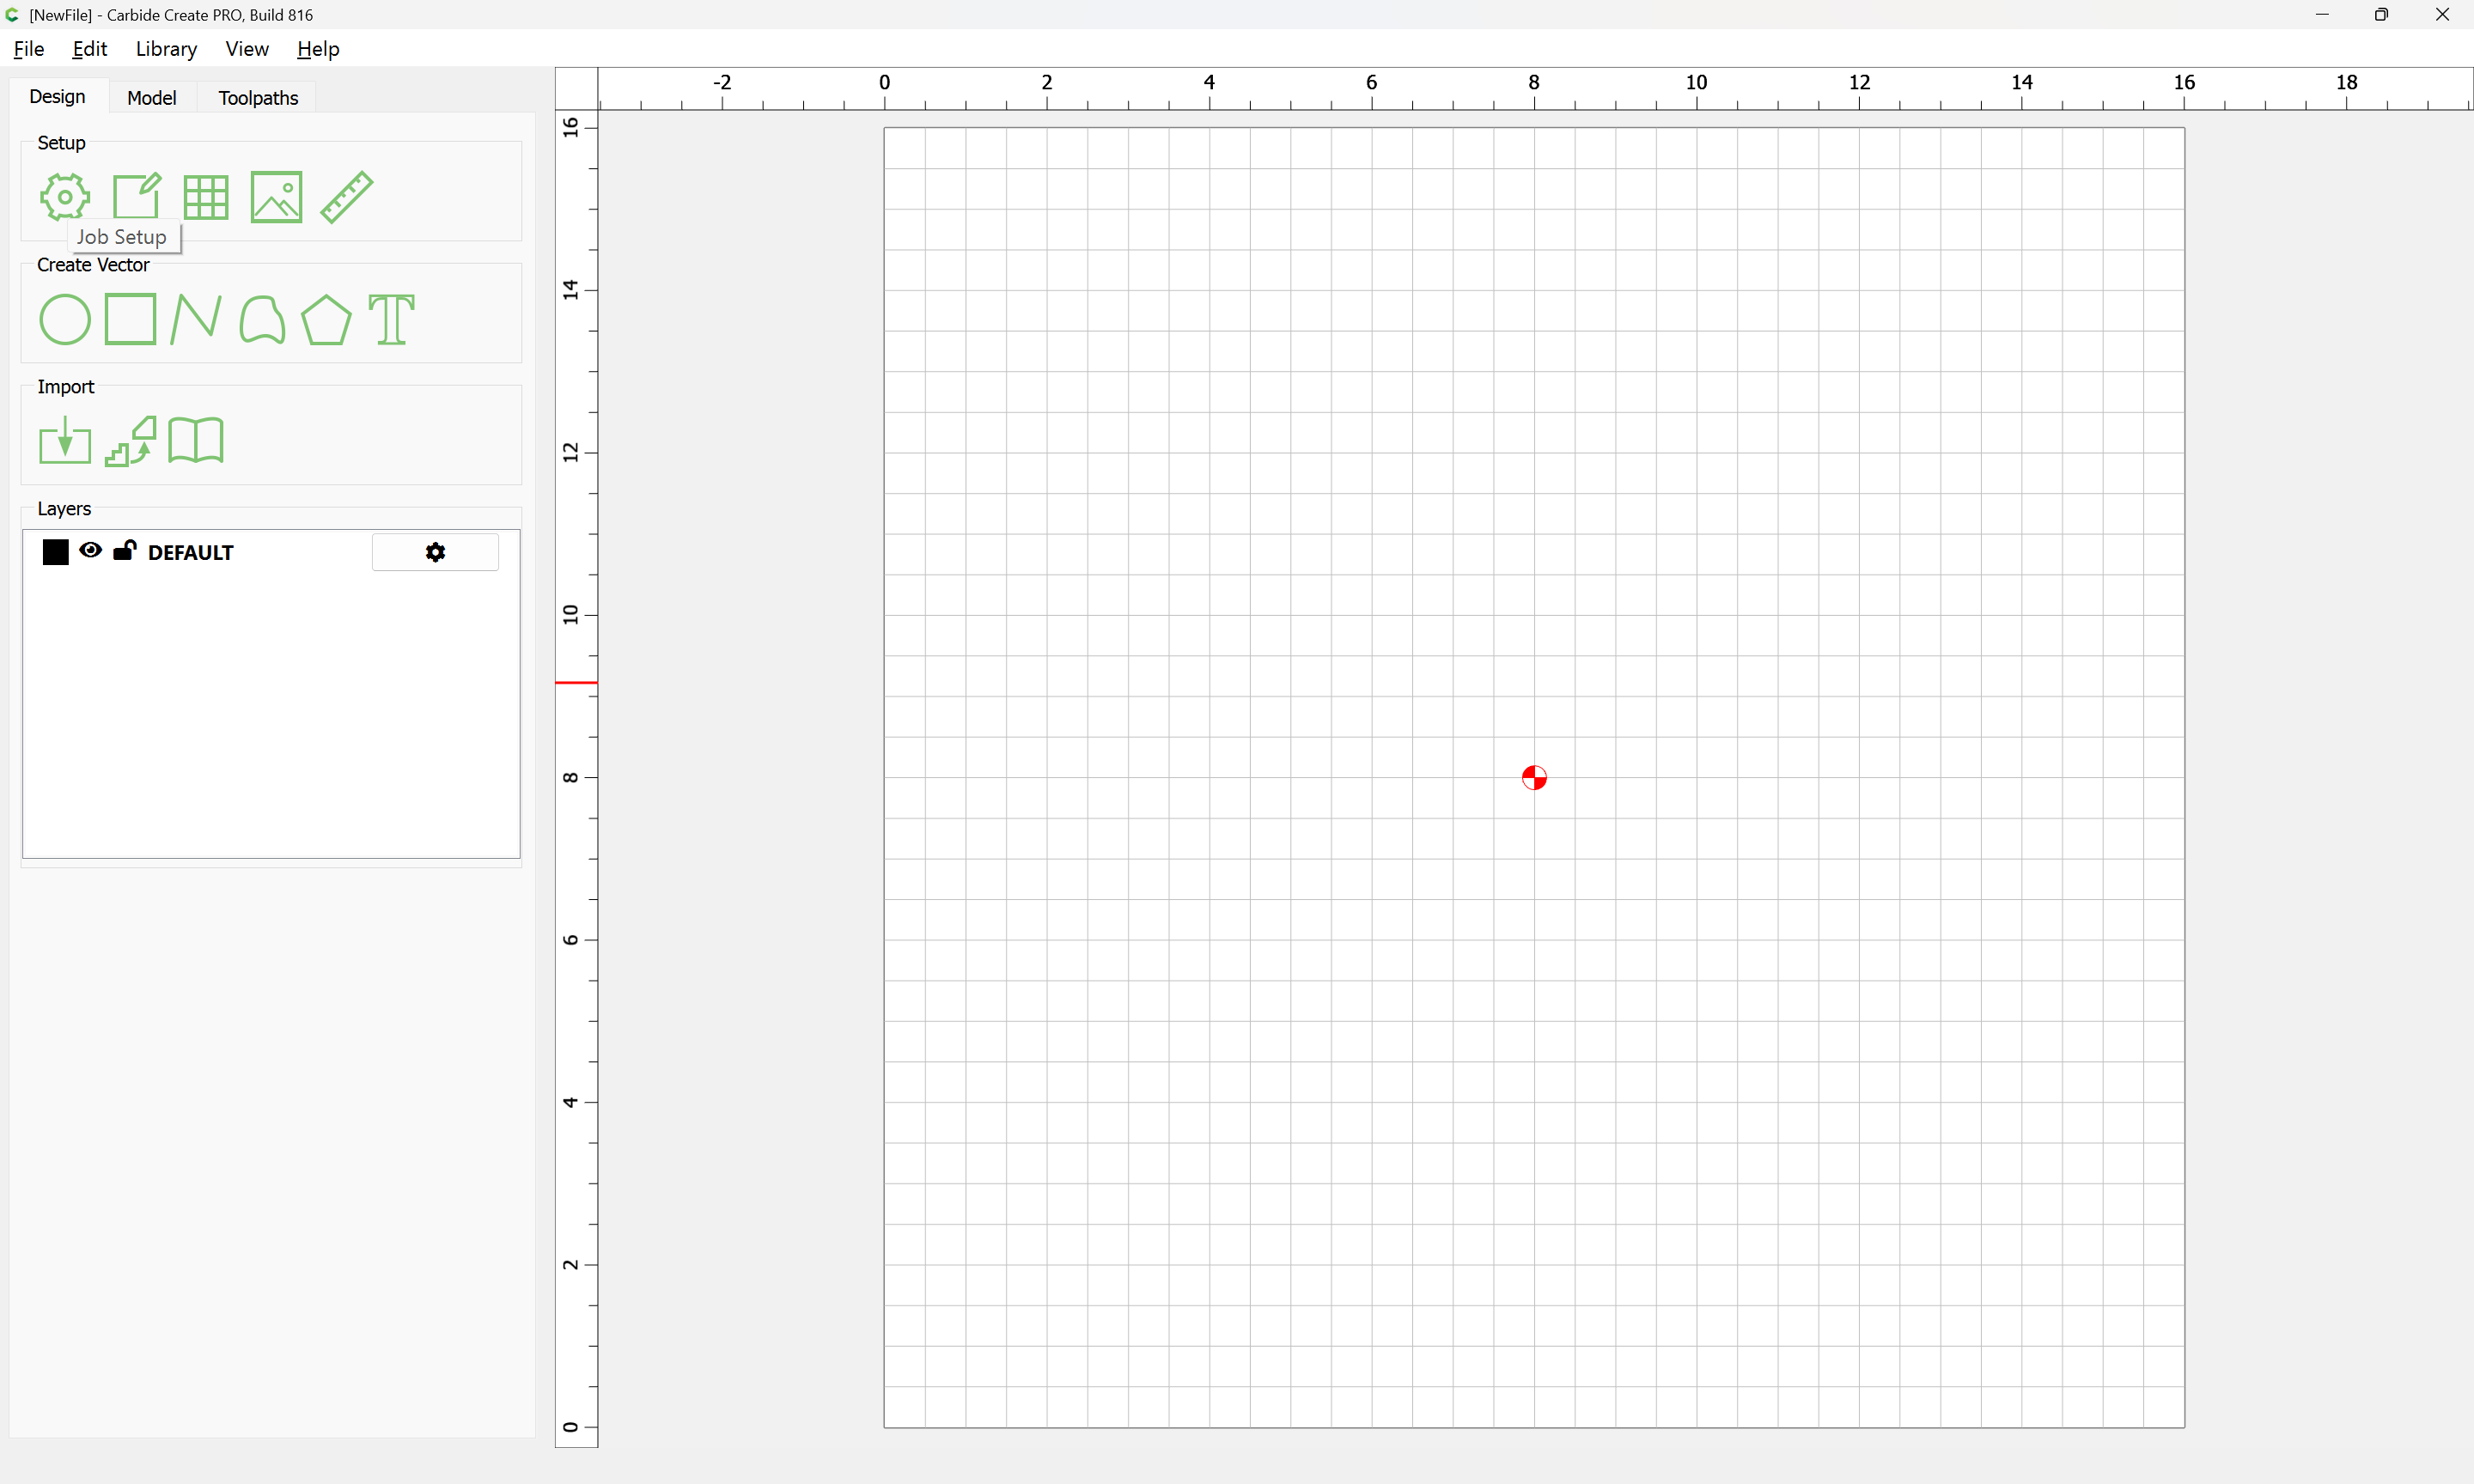Screen dimensions: 2474x1484
Task: Open the Help menu
Action: click(x=318, y=49)
